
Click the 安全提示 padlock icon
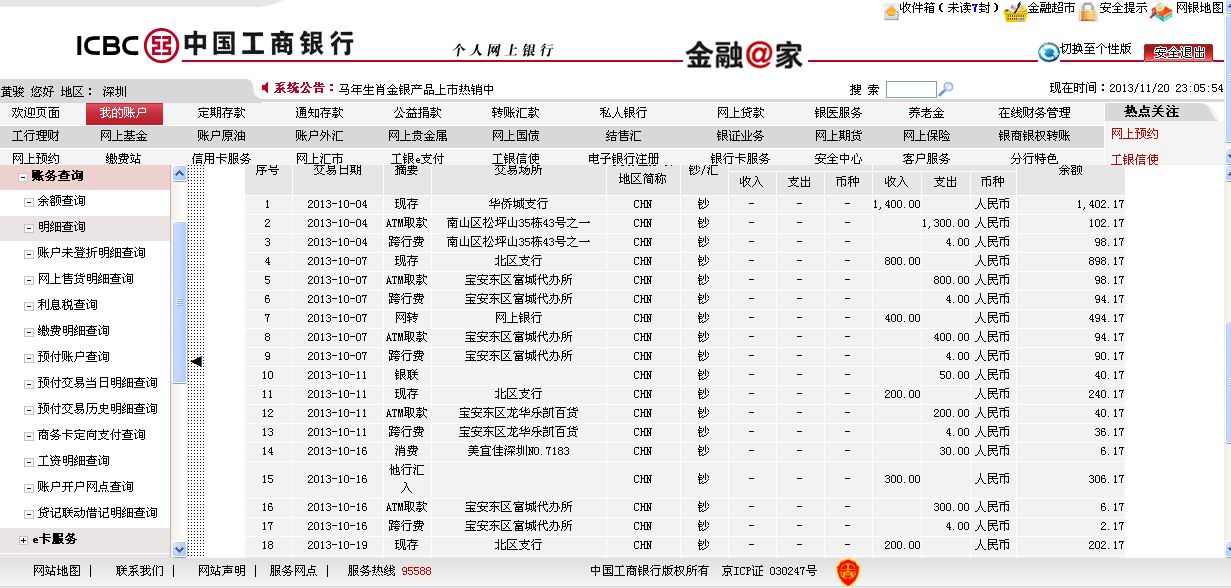(1087, 11)
